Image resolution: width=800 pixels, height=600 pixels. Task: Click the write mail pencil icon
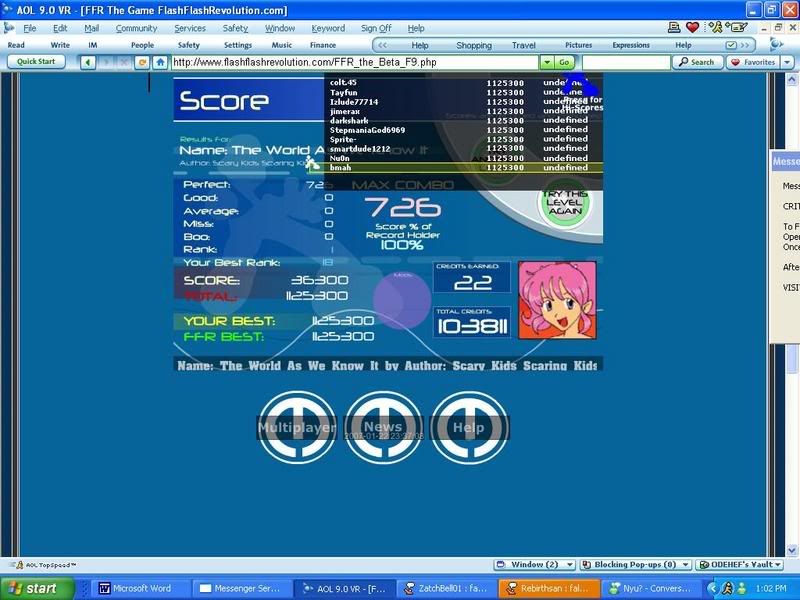(737, 28)
